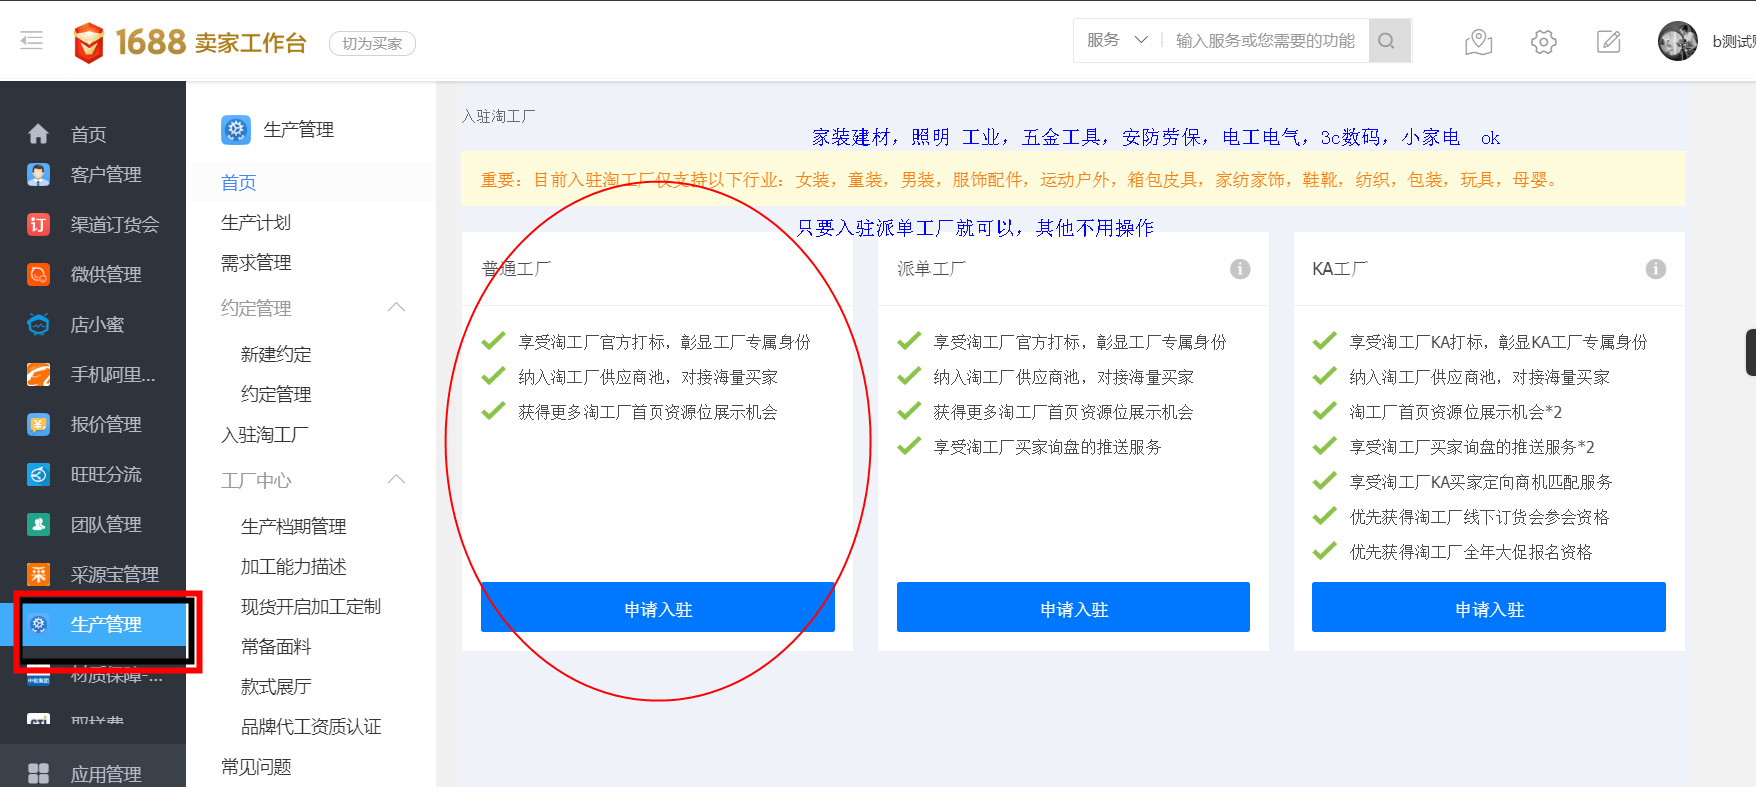Click the 切为买家 switch button

(372, 43)
